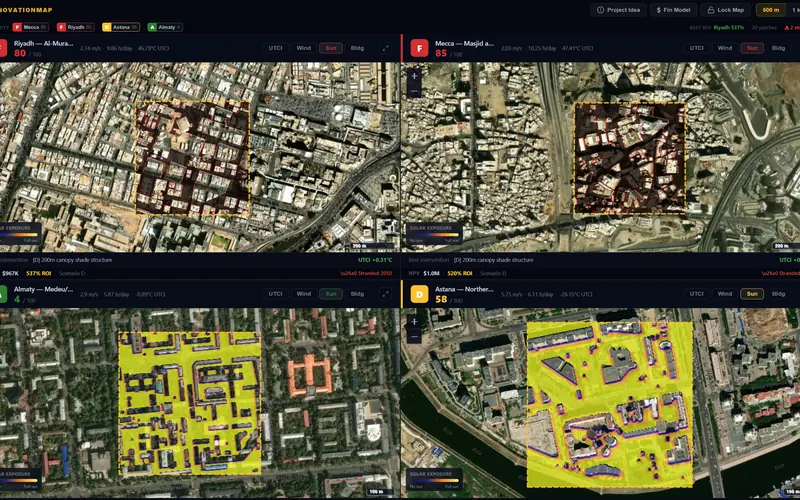The width and height of the screenshot is (800, 500).
Task: Switch Mecca panel to Bldg layer
Action: (x=778, y=48)
